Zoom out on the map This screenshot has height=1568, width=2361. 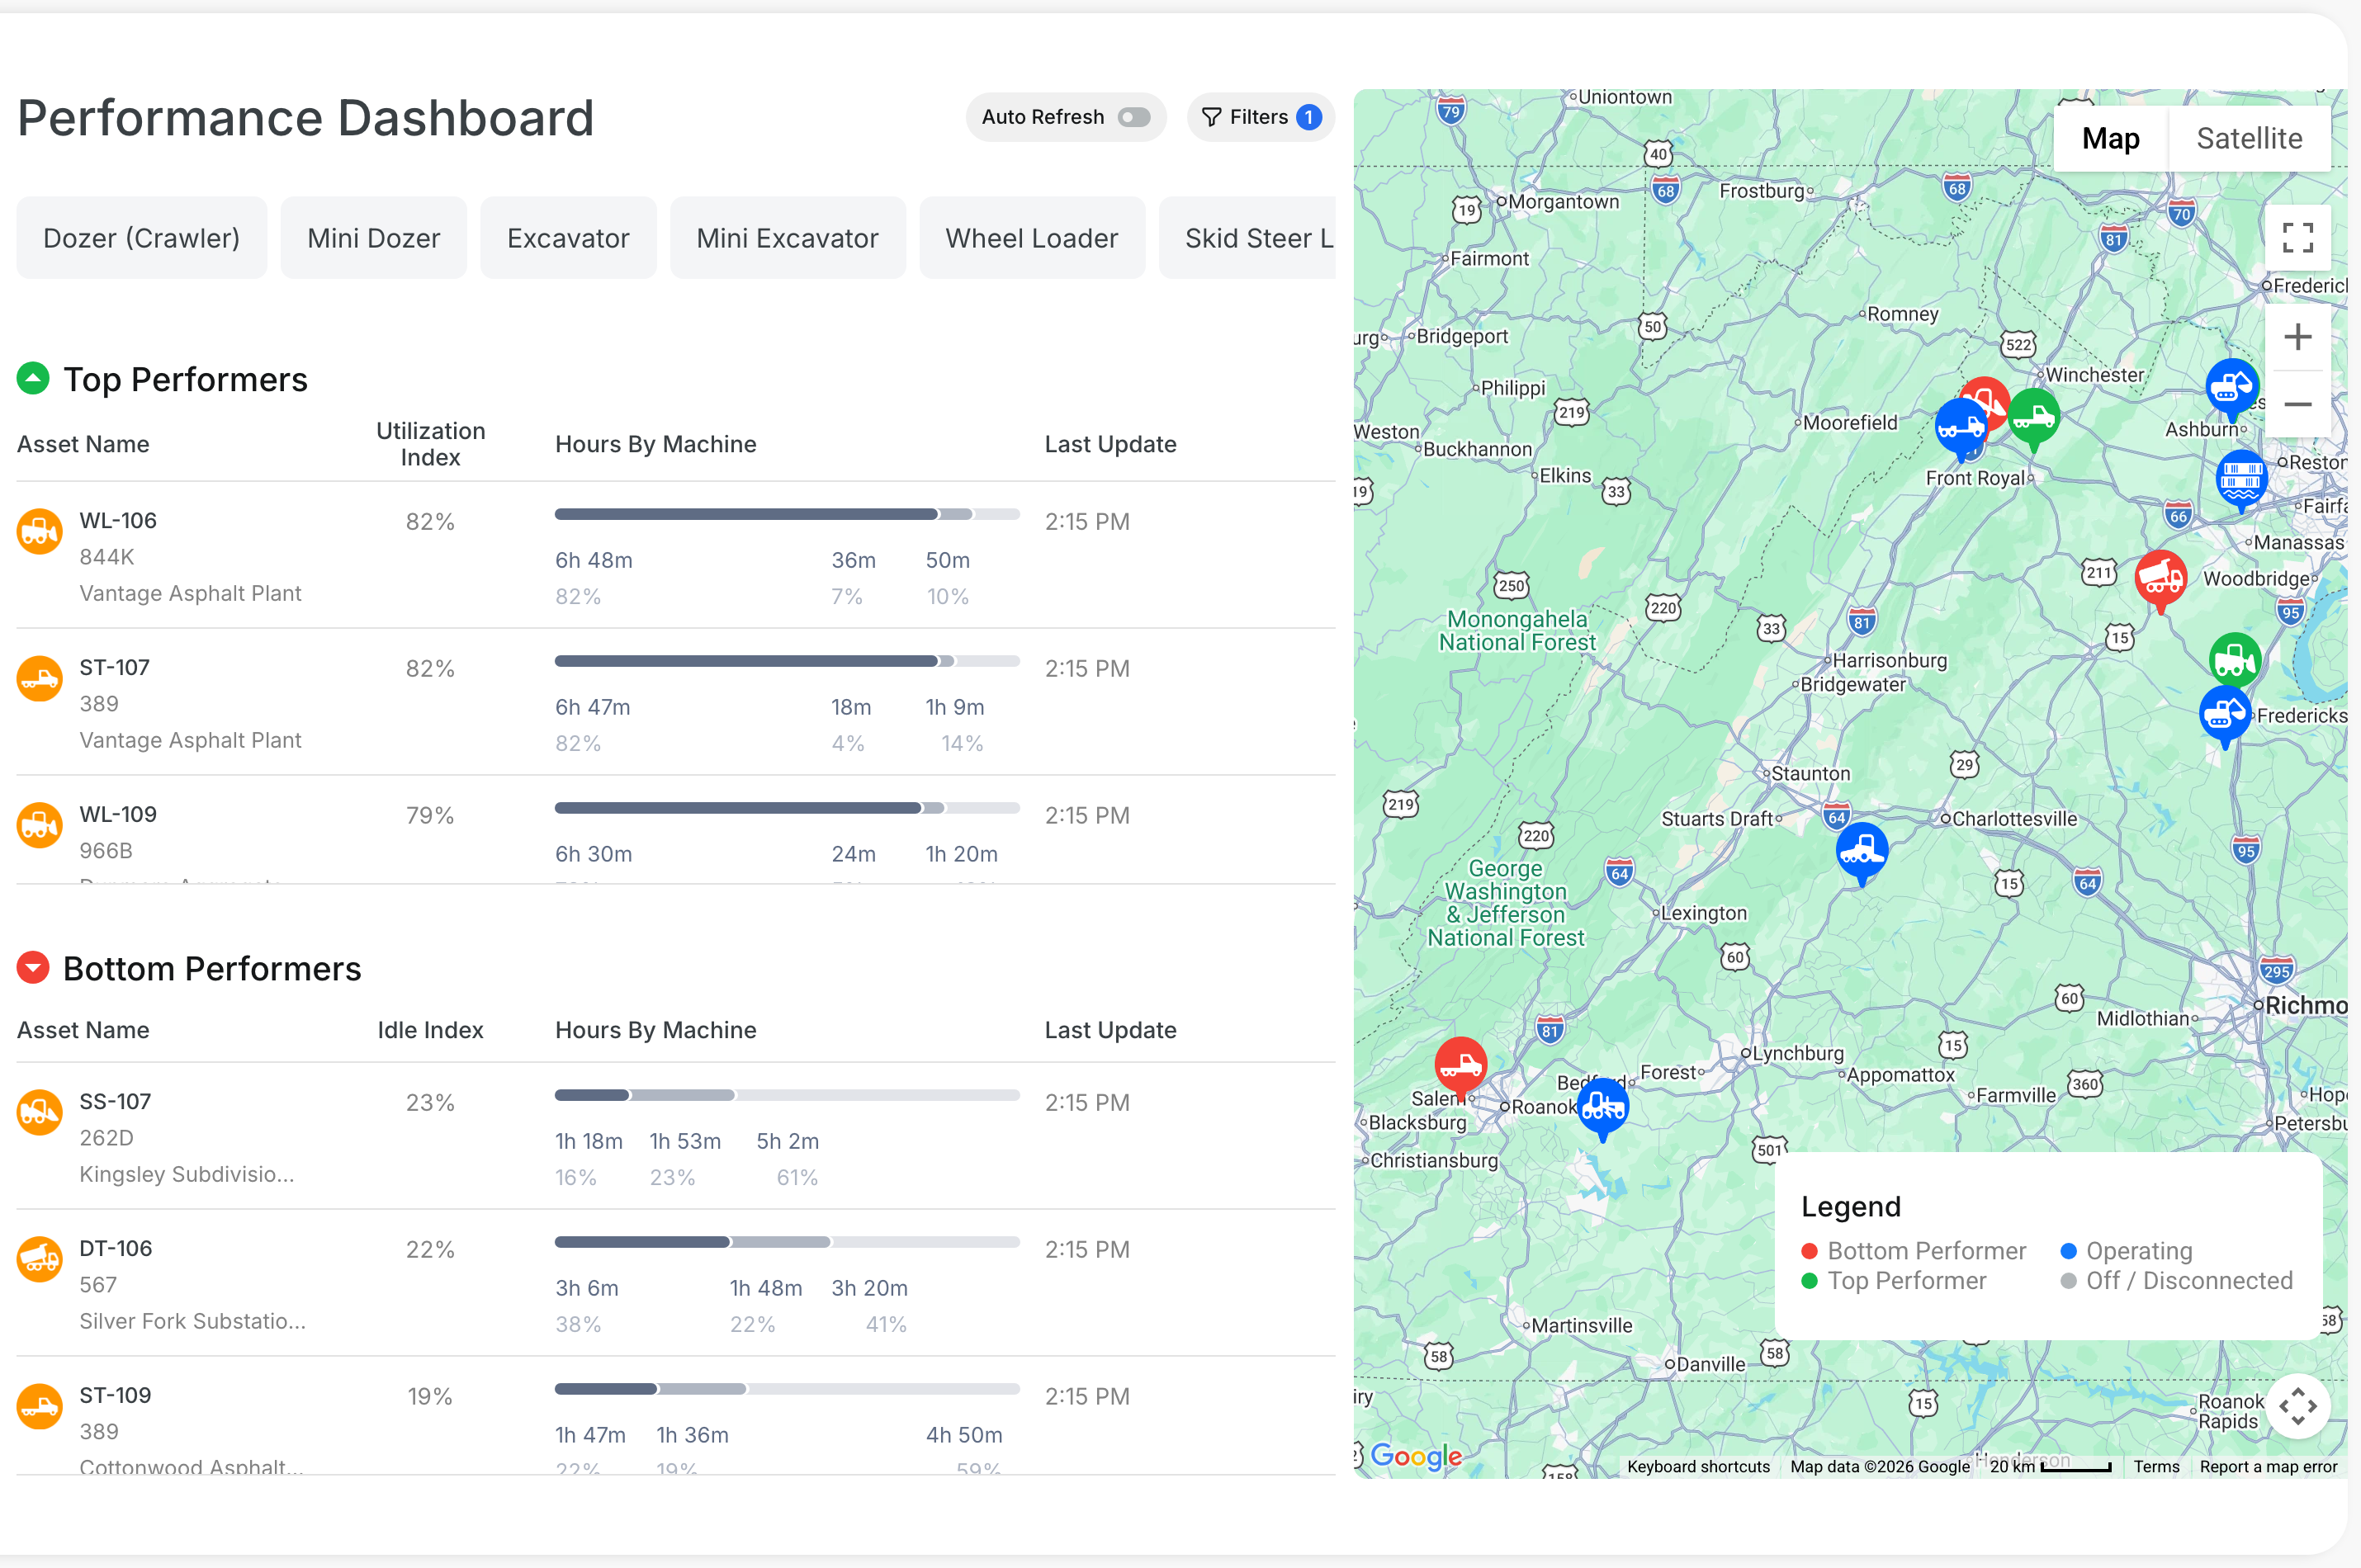2297,404
